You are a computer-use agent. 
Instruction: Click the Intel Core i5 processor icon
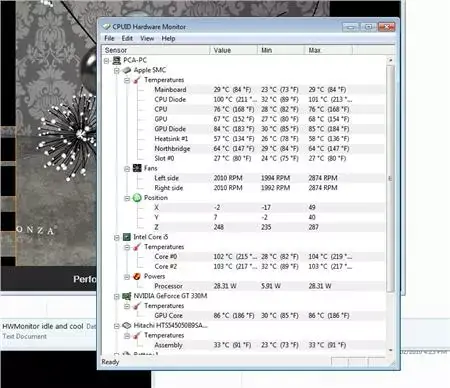[x=126, y=237]
